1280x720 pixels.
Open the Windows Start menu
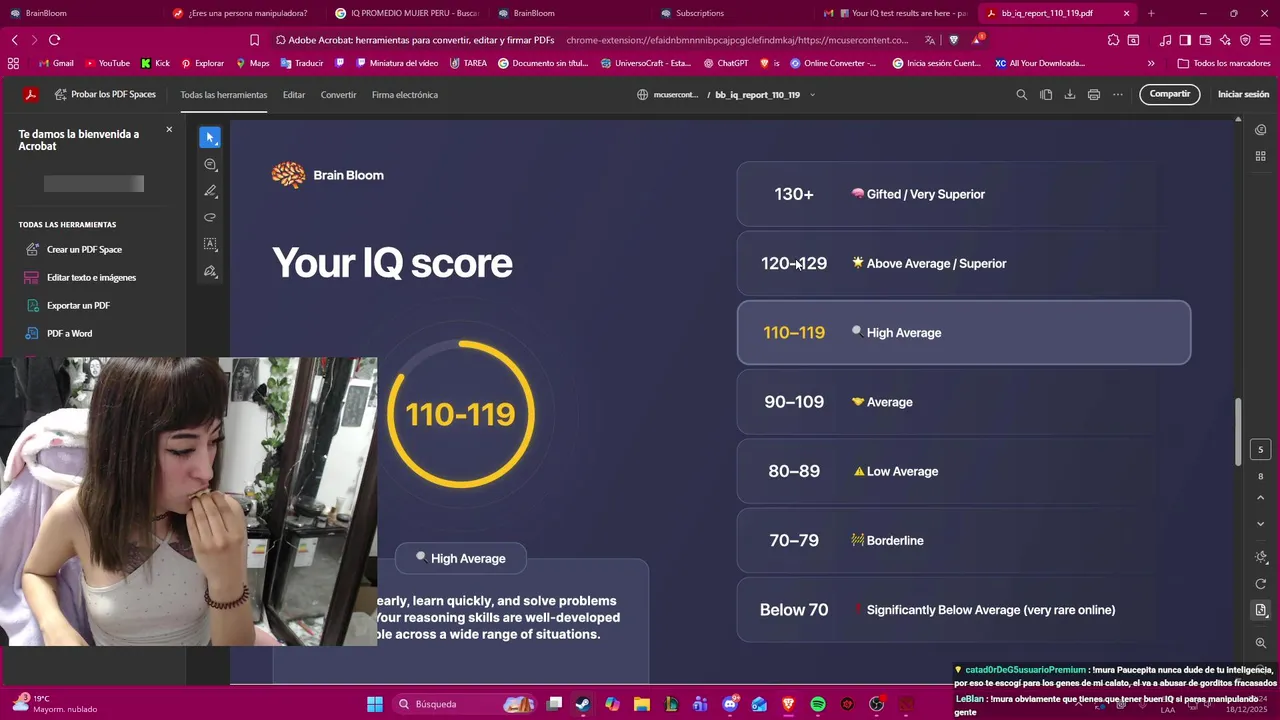point(375,704)
